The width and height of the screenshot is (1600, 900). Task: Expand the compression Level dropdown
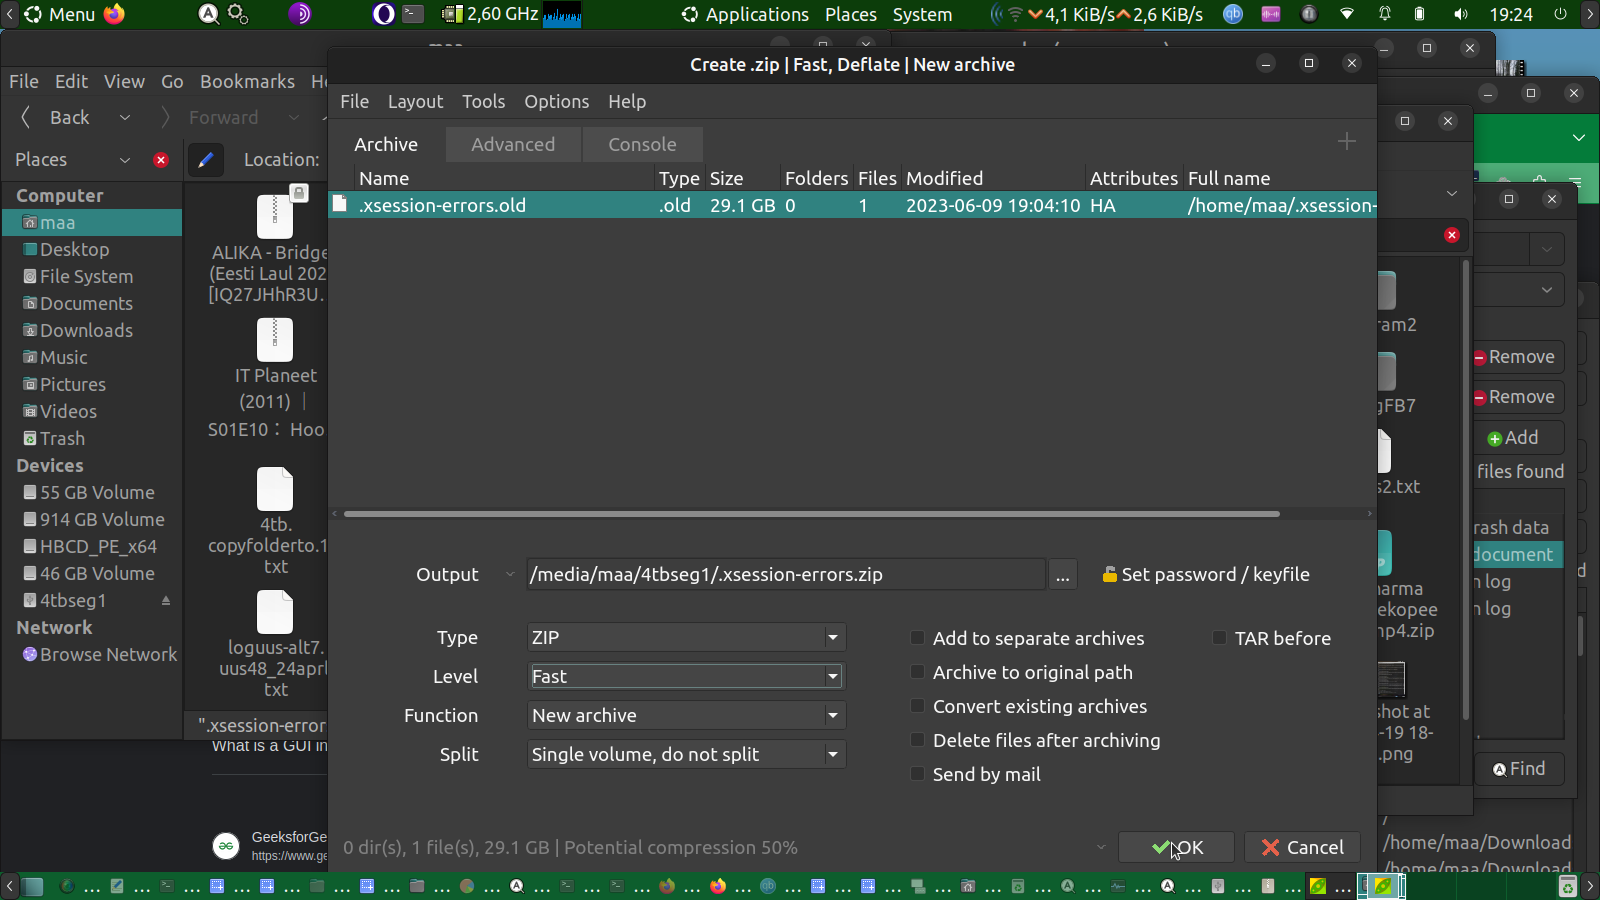click(x=832, y=677)
